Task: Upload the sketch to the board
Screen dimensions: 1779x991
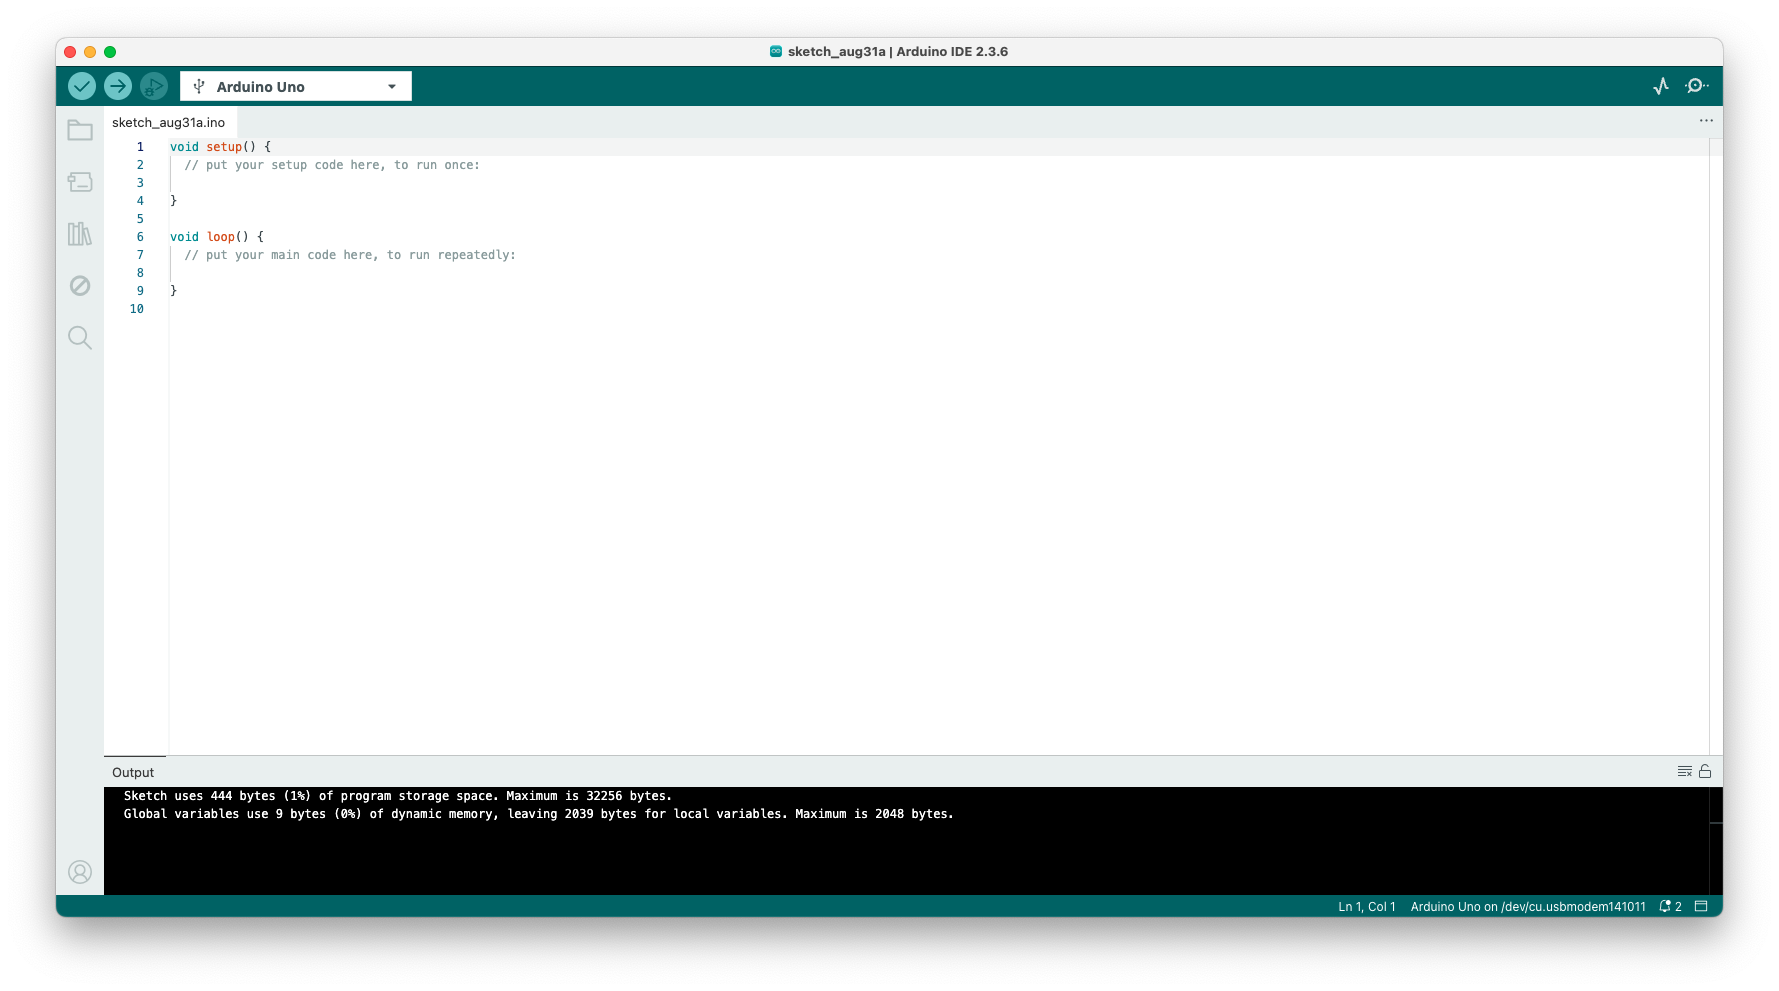Action: pos(118,86)
